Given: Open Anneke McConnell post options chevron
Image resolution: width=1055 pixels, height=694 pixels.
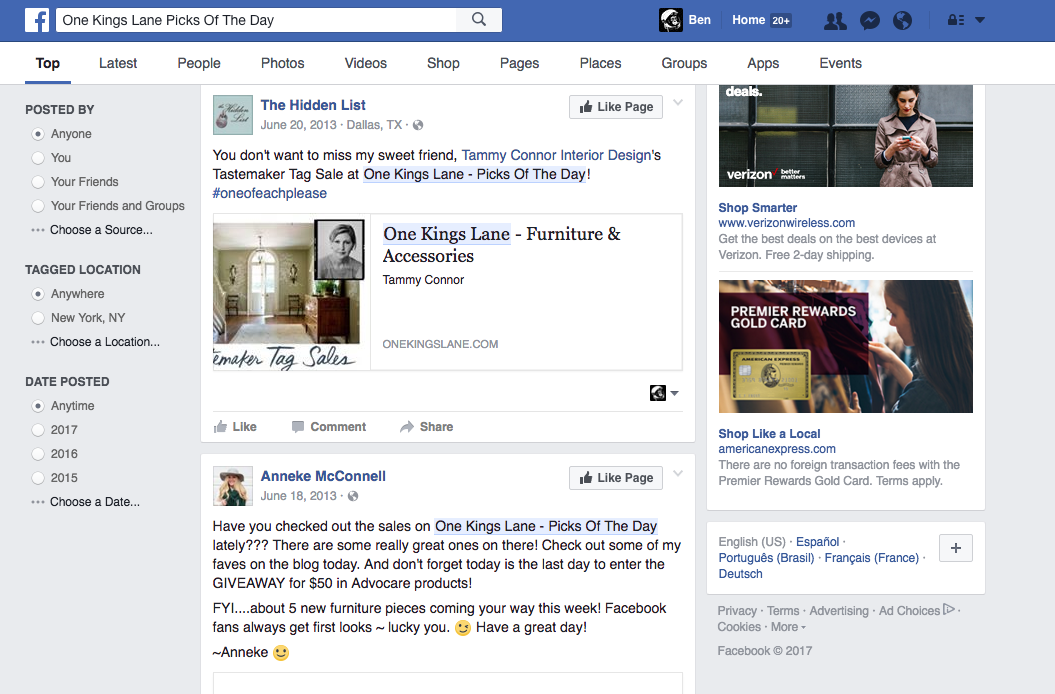Looking at the screenshot, I should [678, 474].
